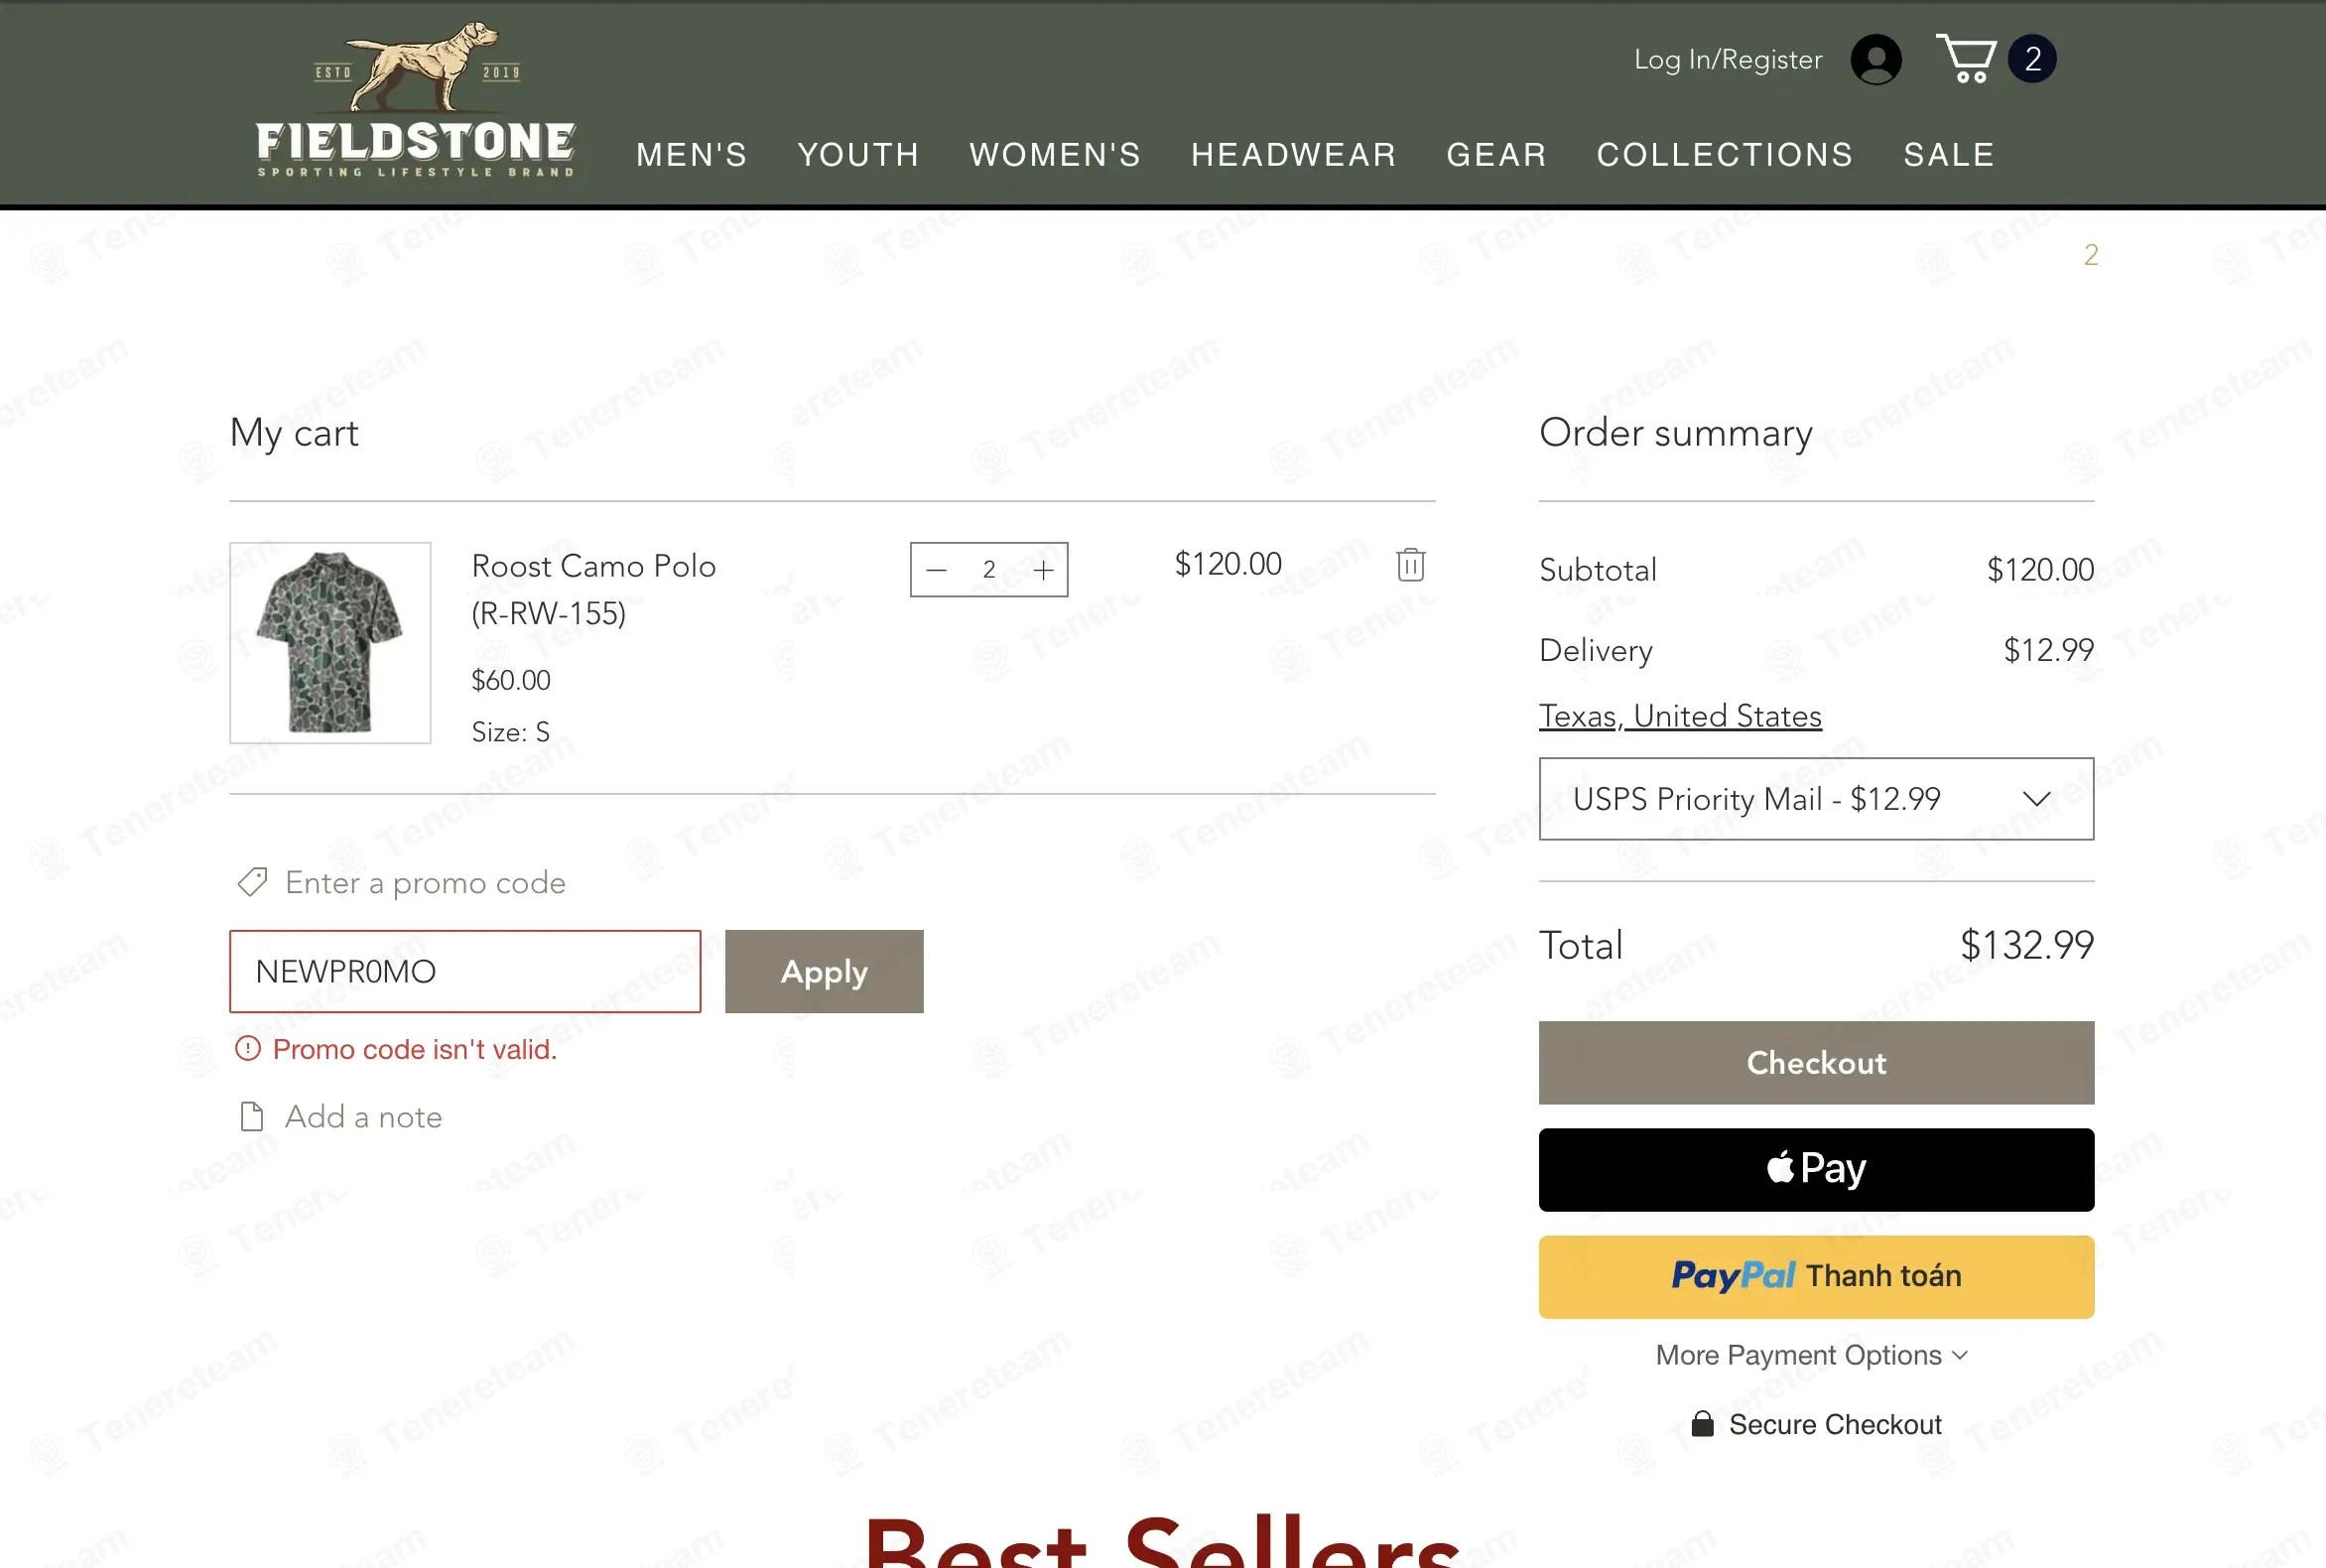Open the MEN'S menu
The width and height of the screenshot is (2326, 1568).
(692, 155)
